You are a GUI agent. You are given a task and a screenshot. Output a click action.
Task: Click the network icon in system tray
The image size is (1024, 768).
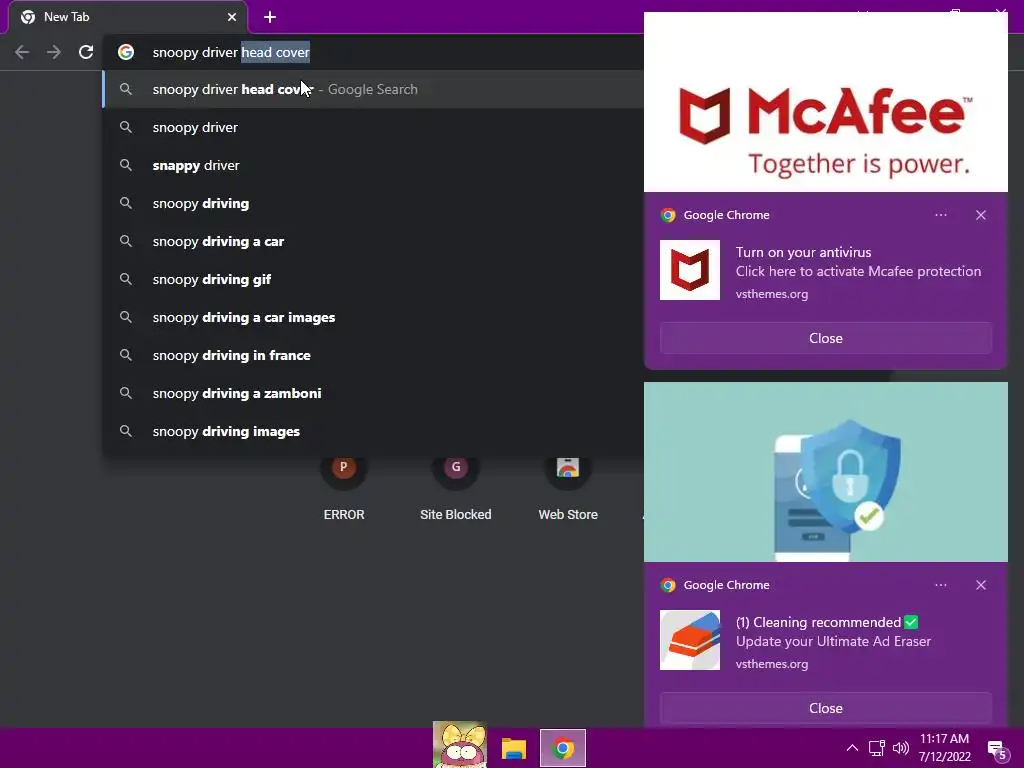(x=876, y=748)
